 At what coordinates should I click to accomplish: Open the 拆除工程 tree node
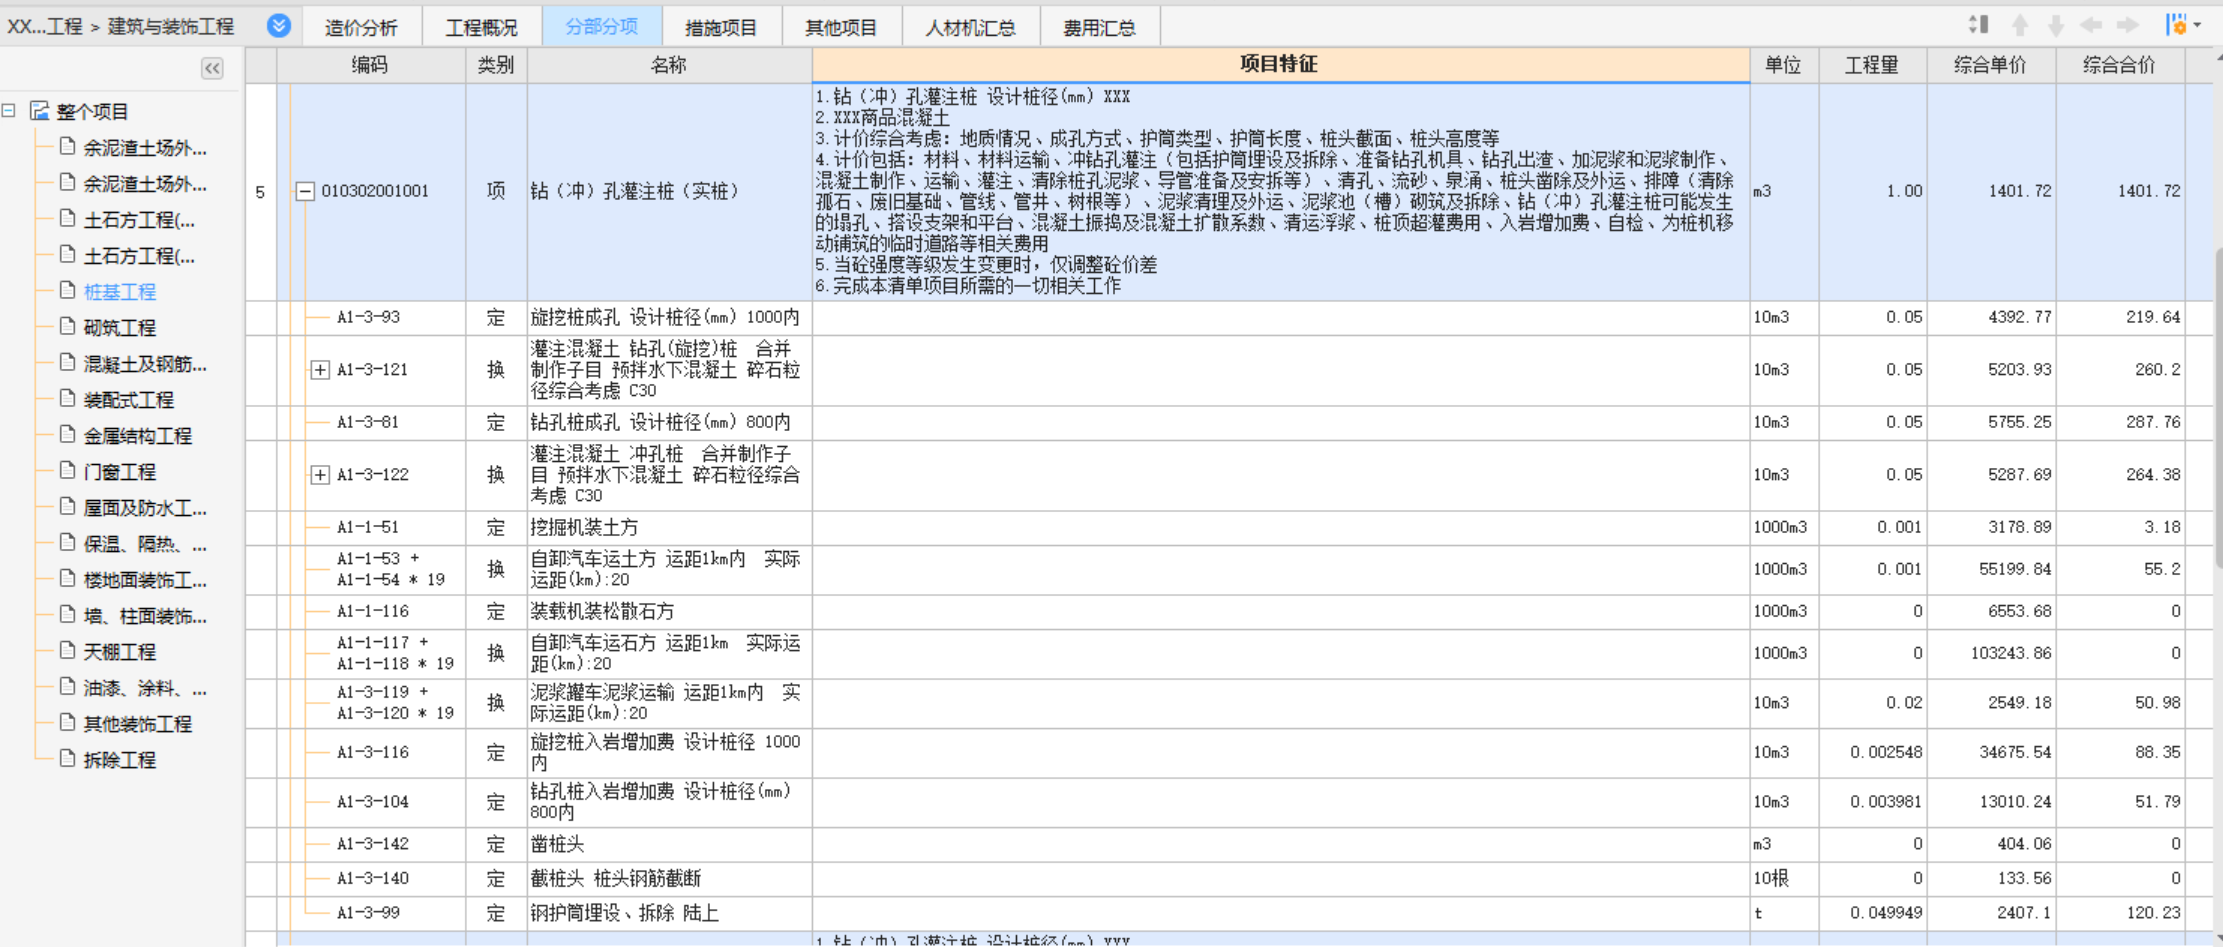tap(120, 760)
